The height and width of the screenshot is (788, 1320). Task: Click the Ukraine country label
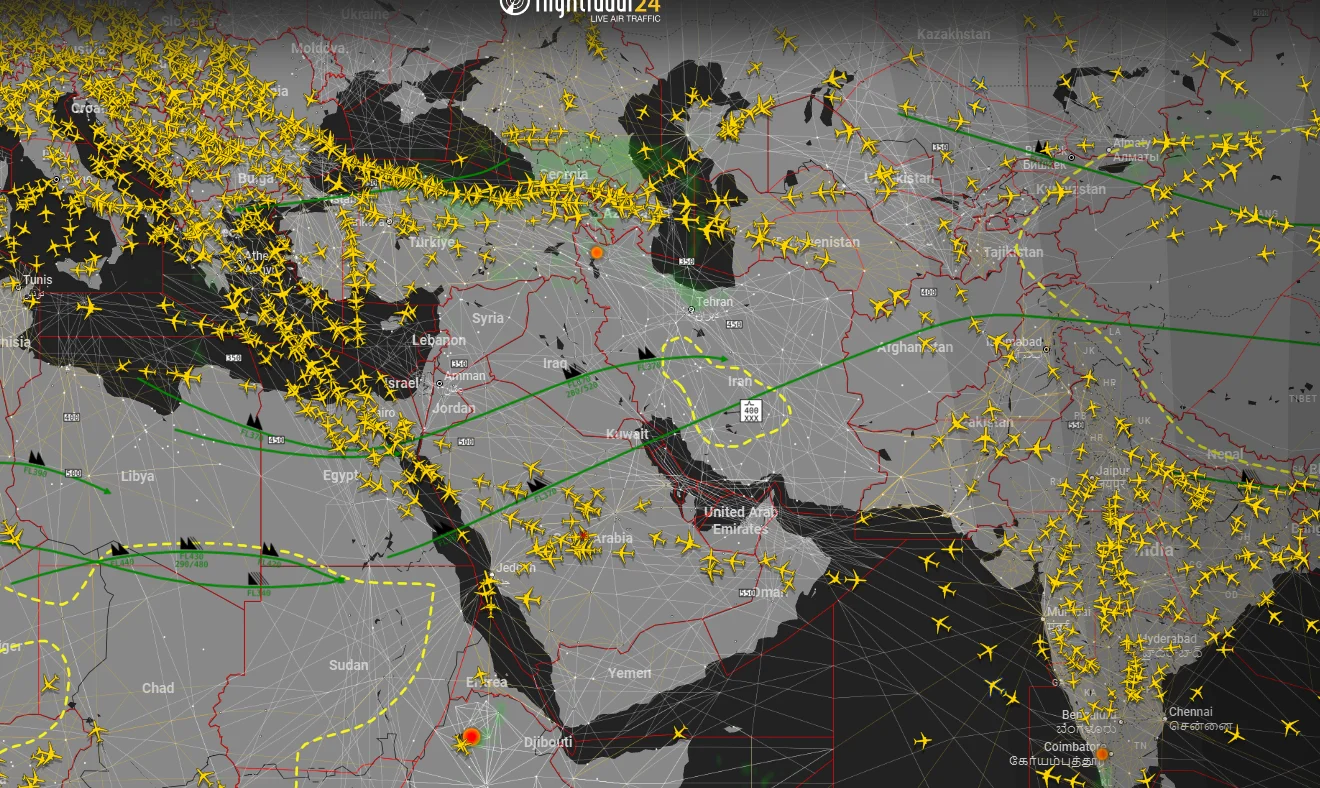tap(365, 15)
